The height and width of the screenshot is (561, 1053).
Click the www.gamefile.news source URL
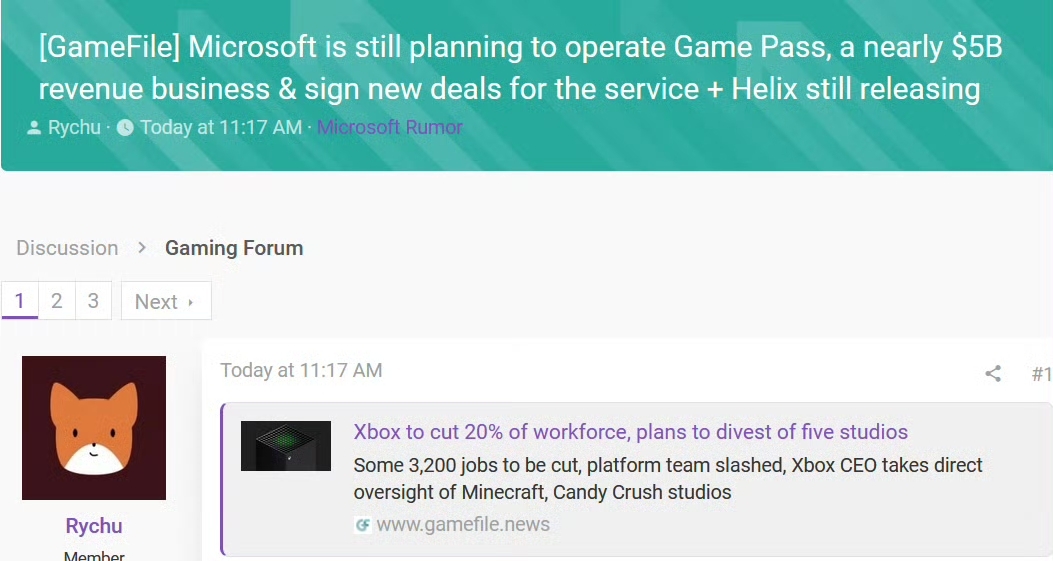pyautogui.click(x=463, y=524)
